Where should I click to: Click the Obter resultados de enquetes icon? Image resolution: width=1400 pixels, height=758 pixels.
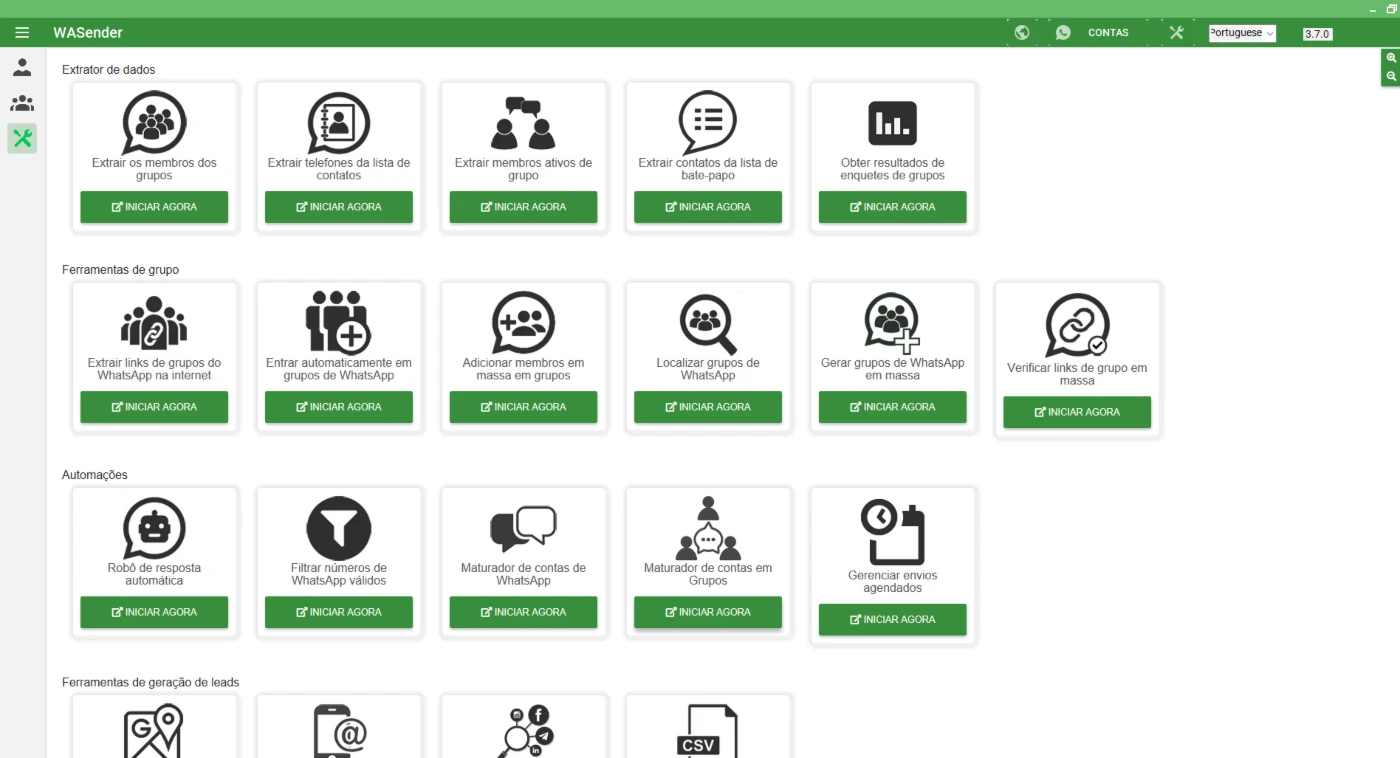point(892,123)
